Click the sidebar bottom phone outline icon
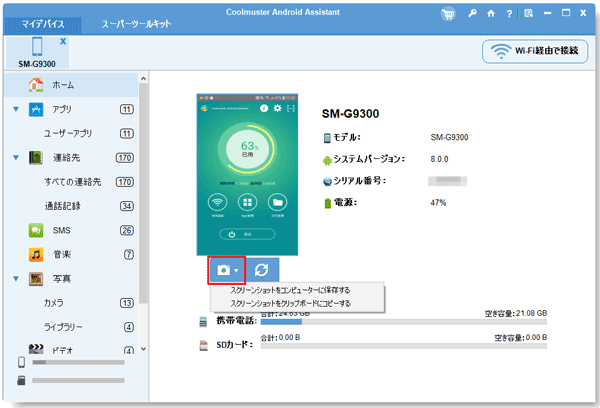600x408 pixels. [21, 362]
